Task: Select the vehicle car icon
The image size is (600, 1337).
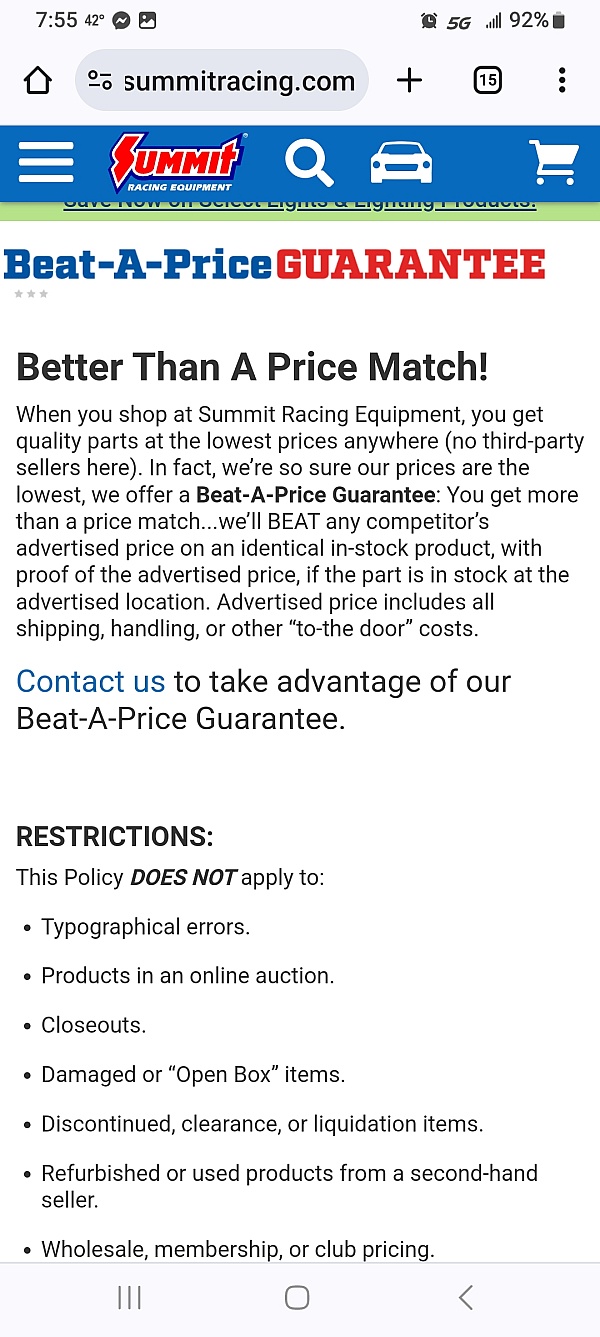Action: pos(401,162)
